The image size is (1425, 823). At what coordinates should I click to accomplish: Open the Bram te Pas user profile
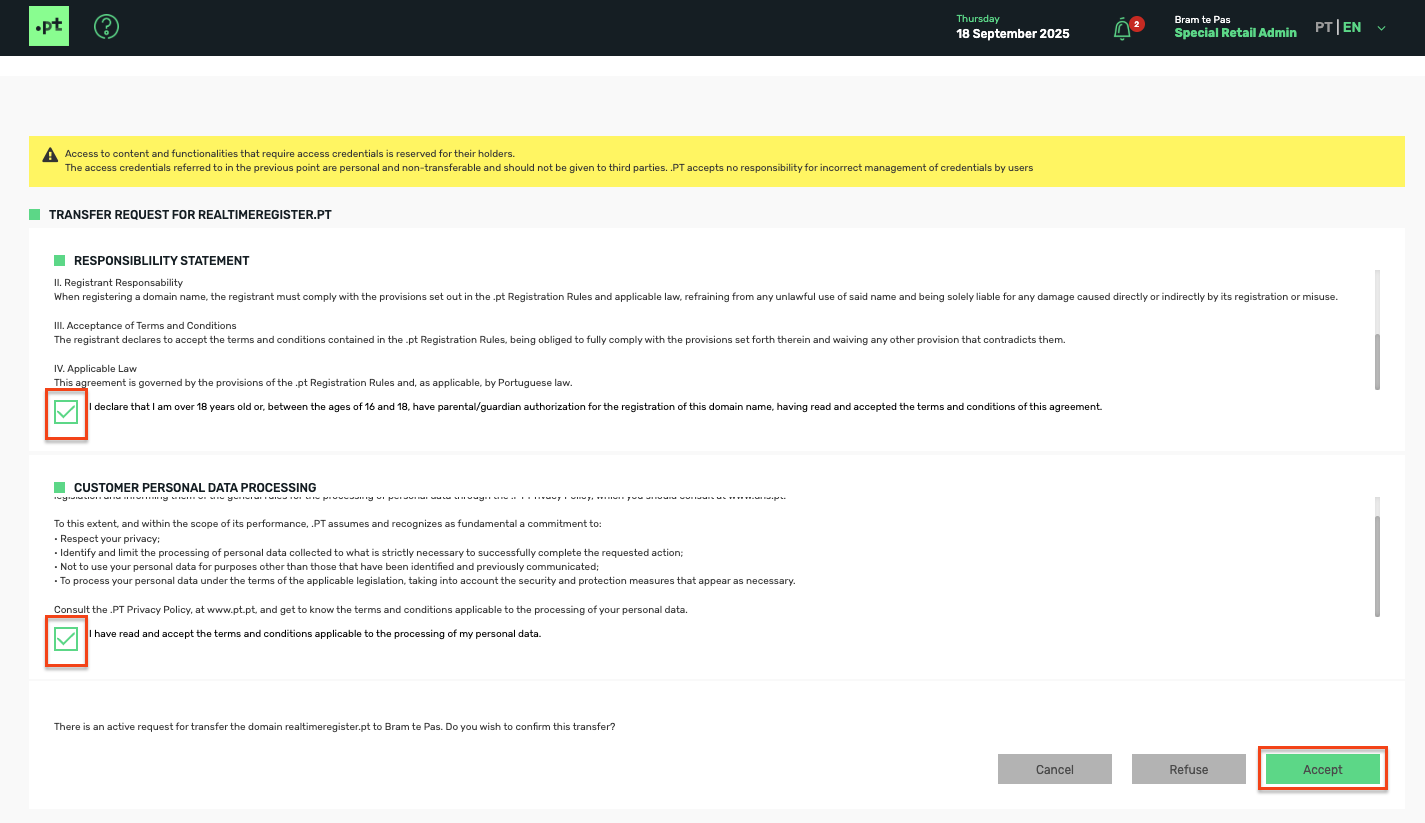[x=1202, y=19]
